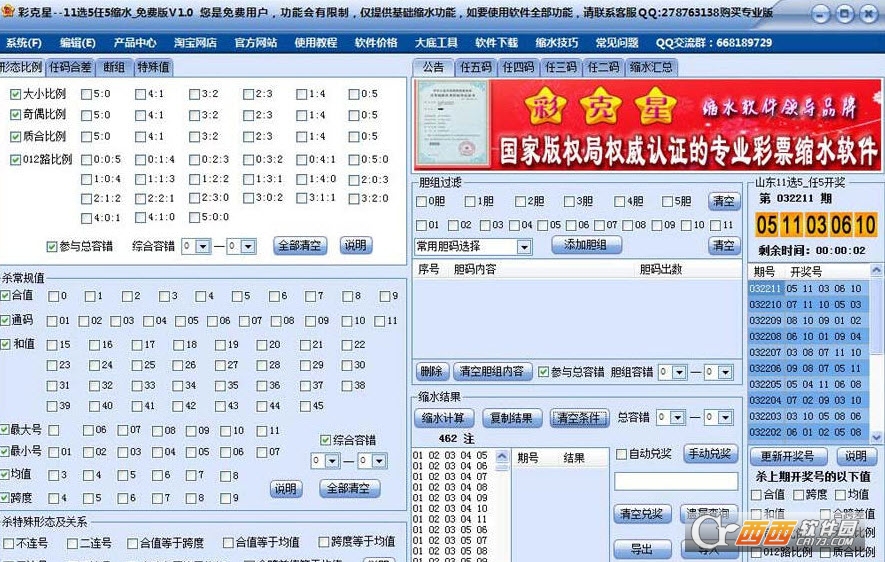Open the 系统(F) menu
This screenshot has height=562, width=885.
(x=24, y=42)
